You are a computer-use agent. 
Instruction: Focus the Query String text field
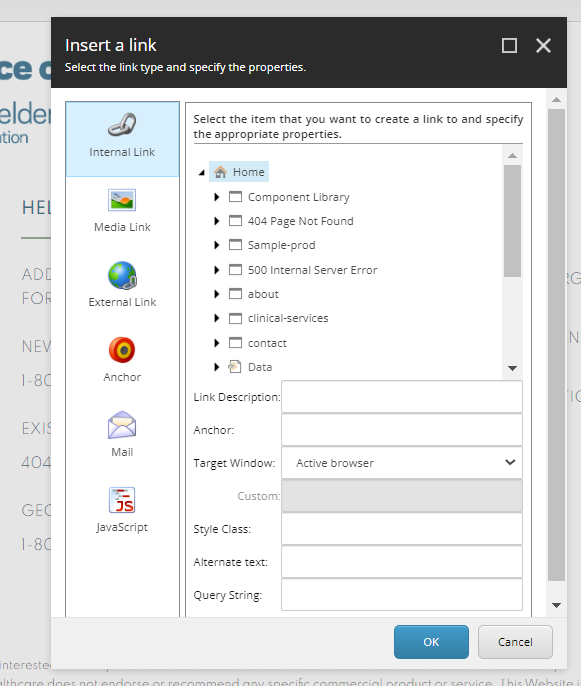point(402,595)
